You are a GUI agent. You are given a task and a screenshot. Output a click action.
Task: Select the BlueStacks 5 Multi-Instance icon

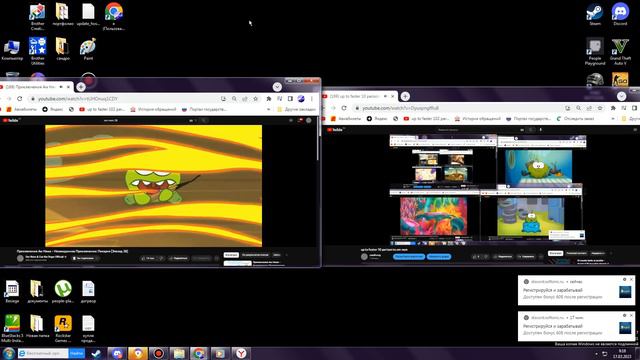[x=12, y=329]
